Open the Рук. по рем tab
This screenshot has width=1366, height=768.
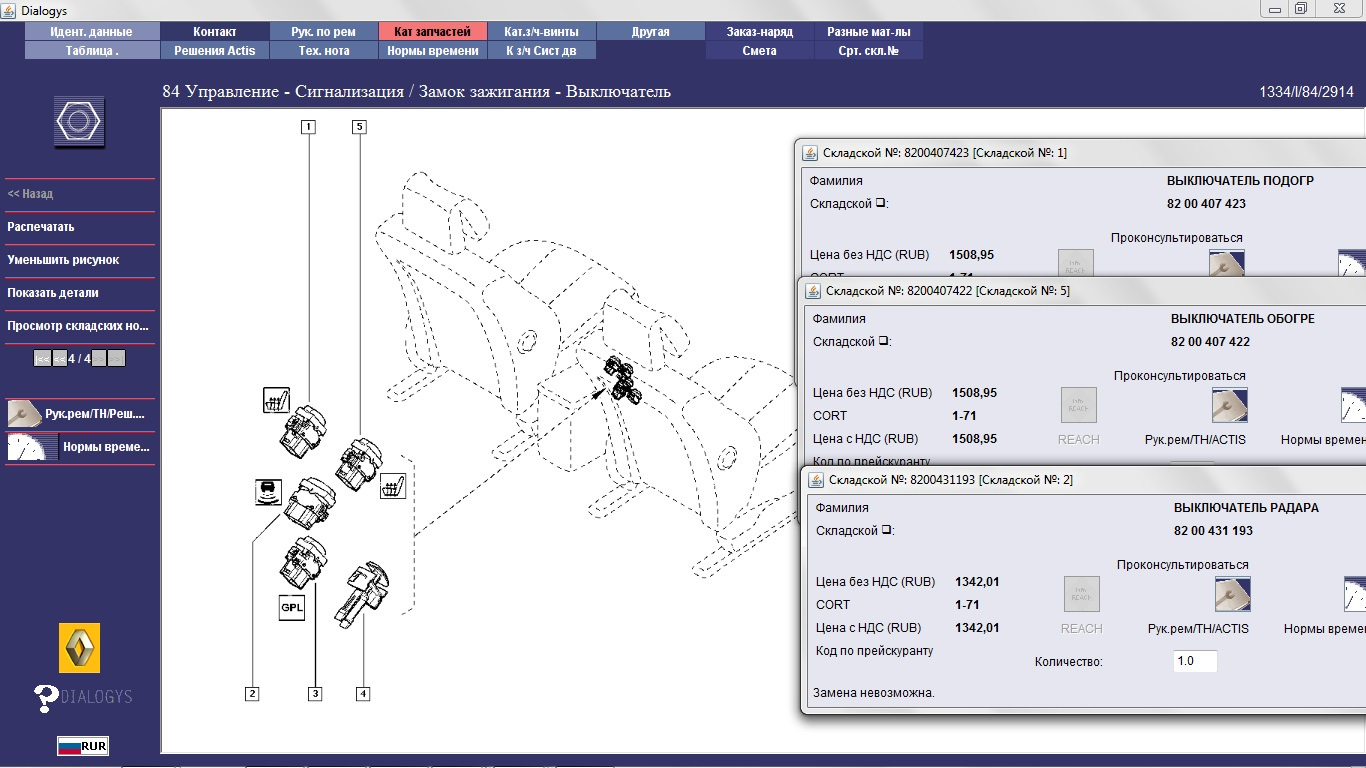(x=324, y=32)
